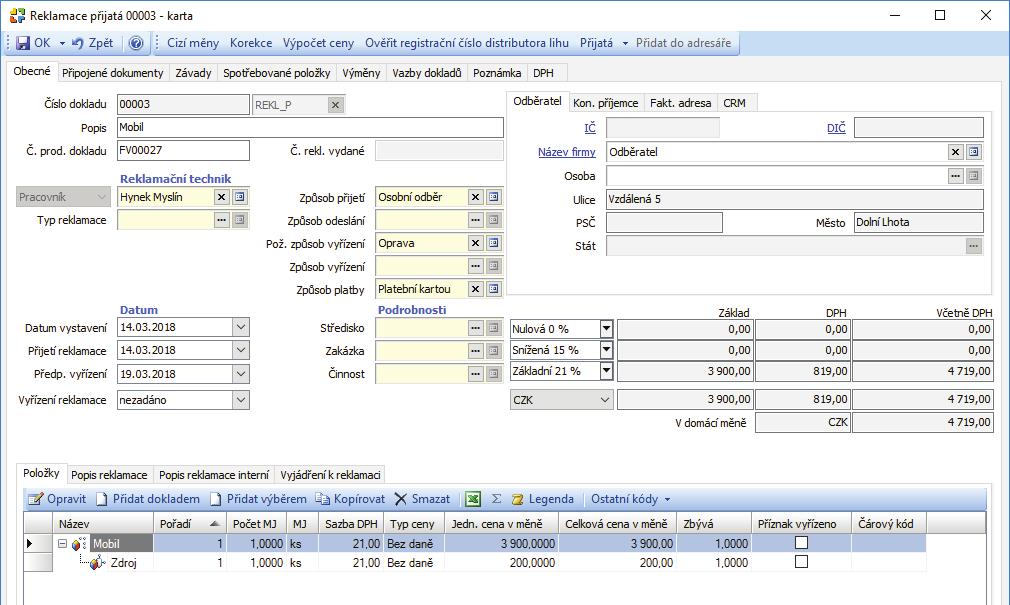Click Korekce toolbar button
The image size is (1010, 605).
pyautogui.click(x=251, y=43)
